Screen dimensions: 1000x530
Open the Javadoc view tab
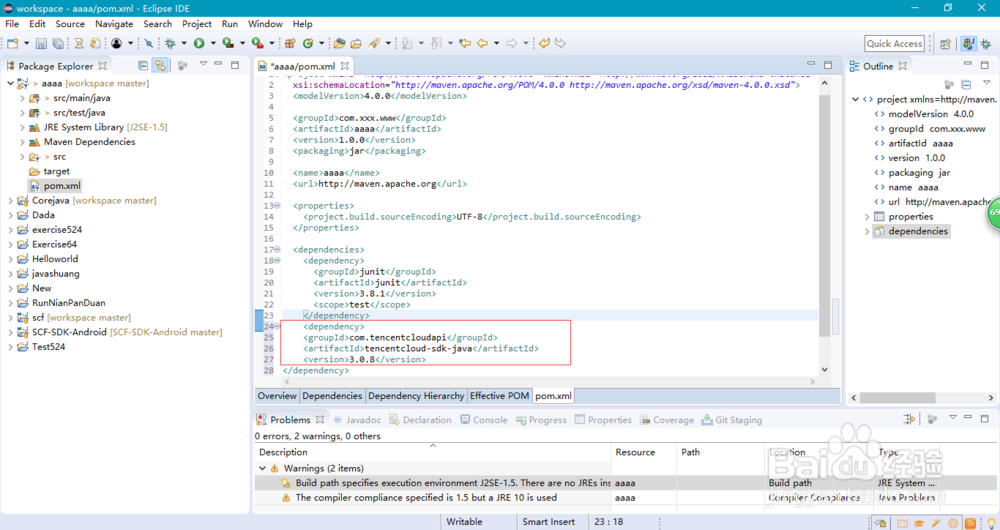point(357,420)
